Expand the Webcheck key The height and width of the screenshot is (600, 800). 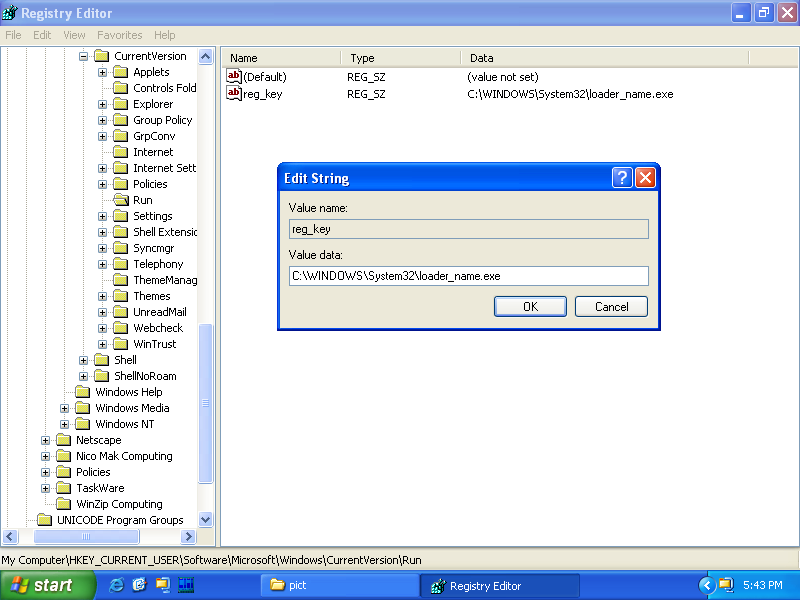[x=103, y=328]
